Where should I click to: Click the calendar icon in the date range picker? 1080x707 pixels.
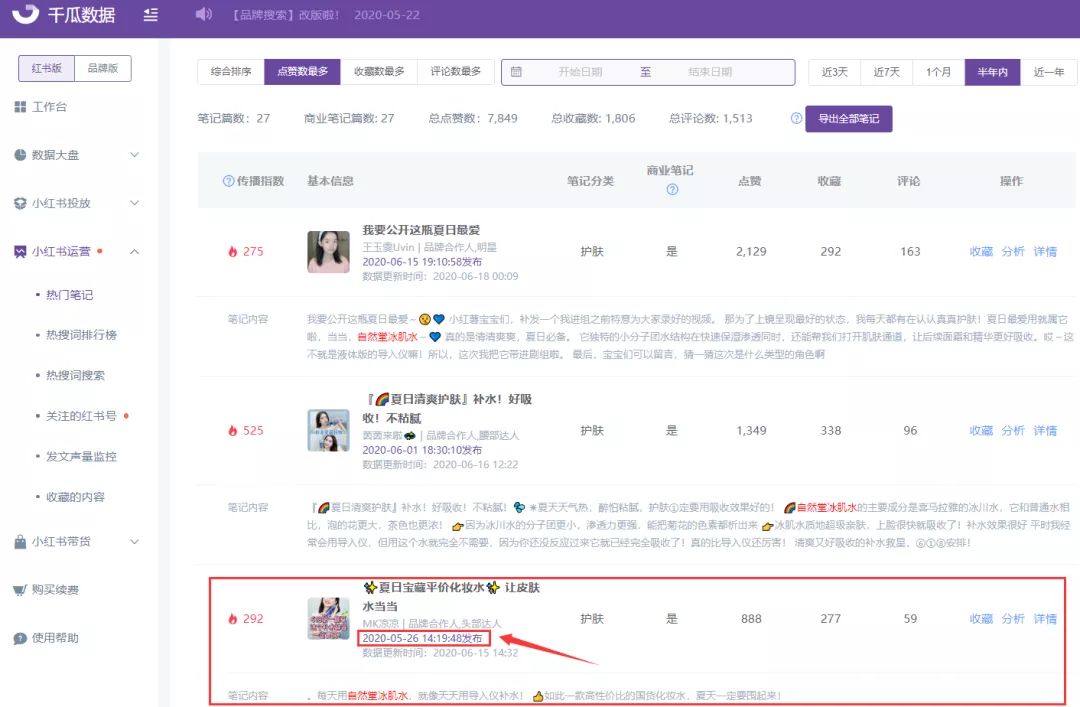(515, 72)
